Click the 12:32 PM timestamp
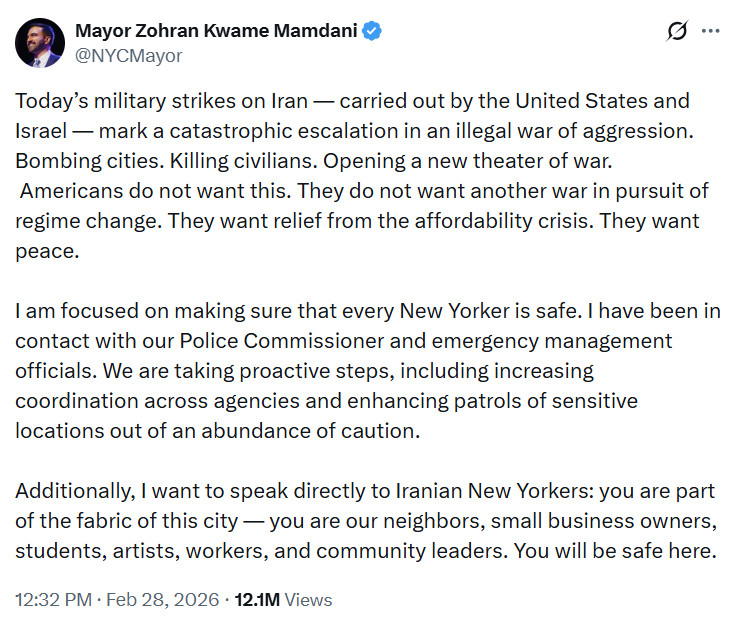Screen dimensions: 736x633 pyautogui.click(x=55, y=600)
